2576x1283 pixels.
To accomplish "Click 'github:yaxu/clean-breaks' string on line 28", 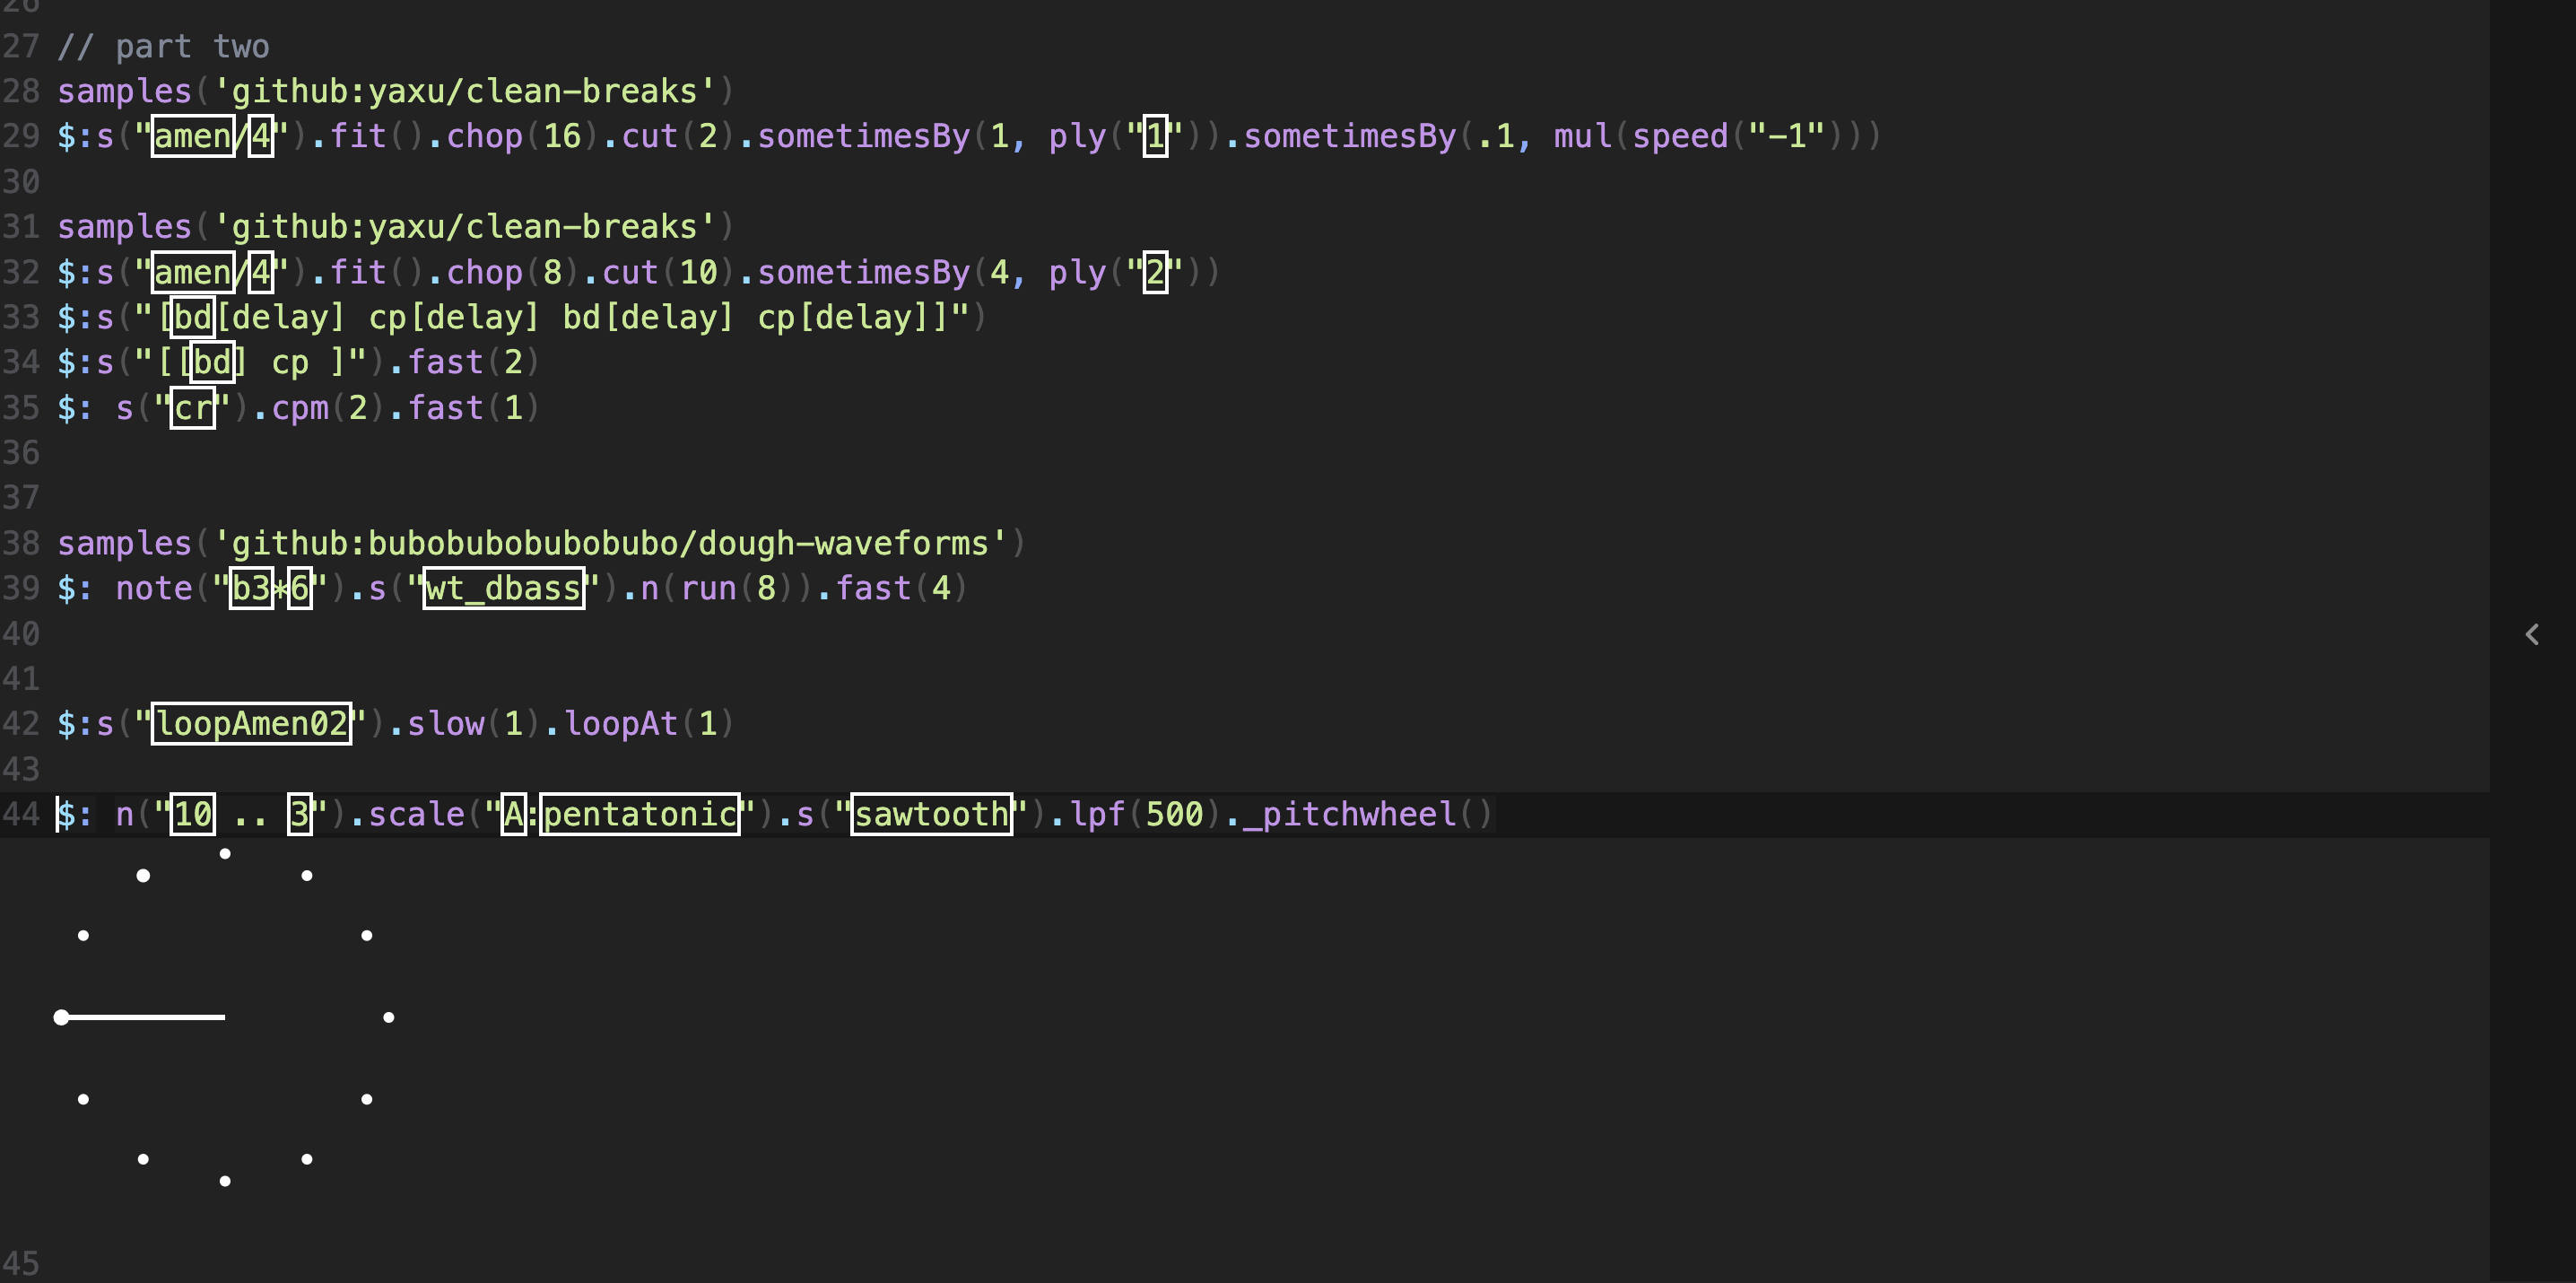I will tap(465, 91).
